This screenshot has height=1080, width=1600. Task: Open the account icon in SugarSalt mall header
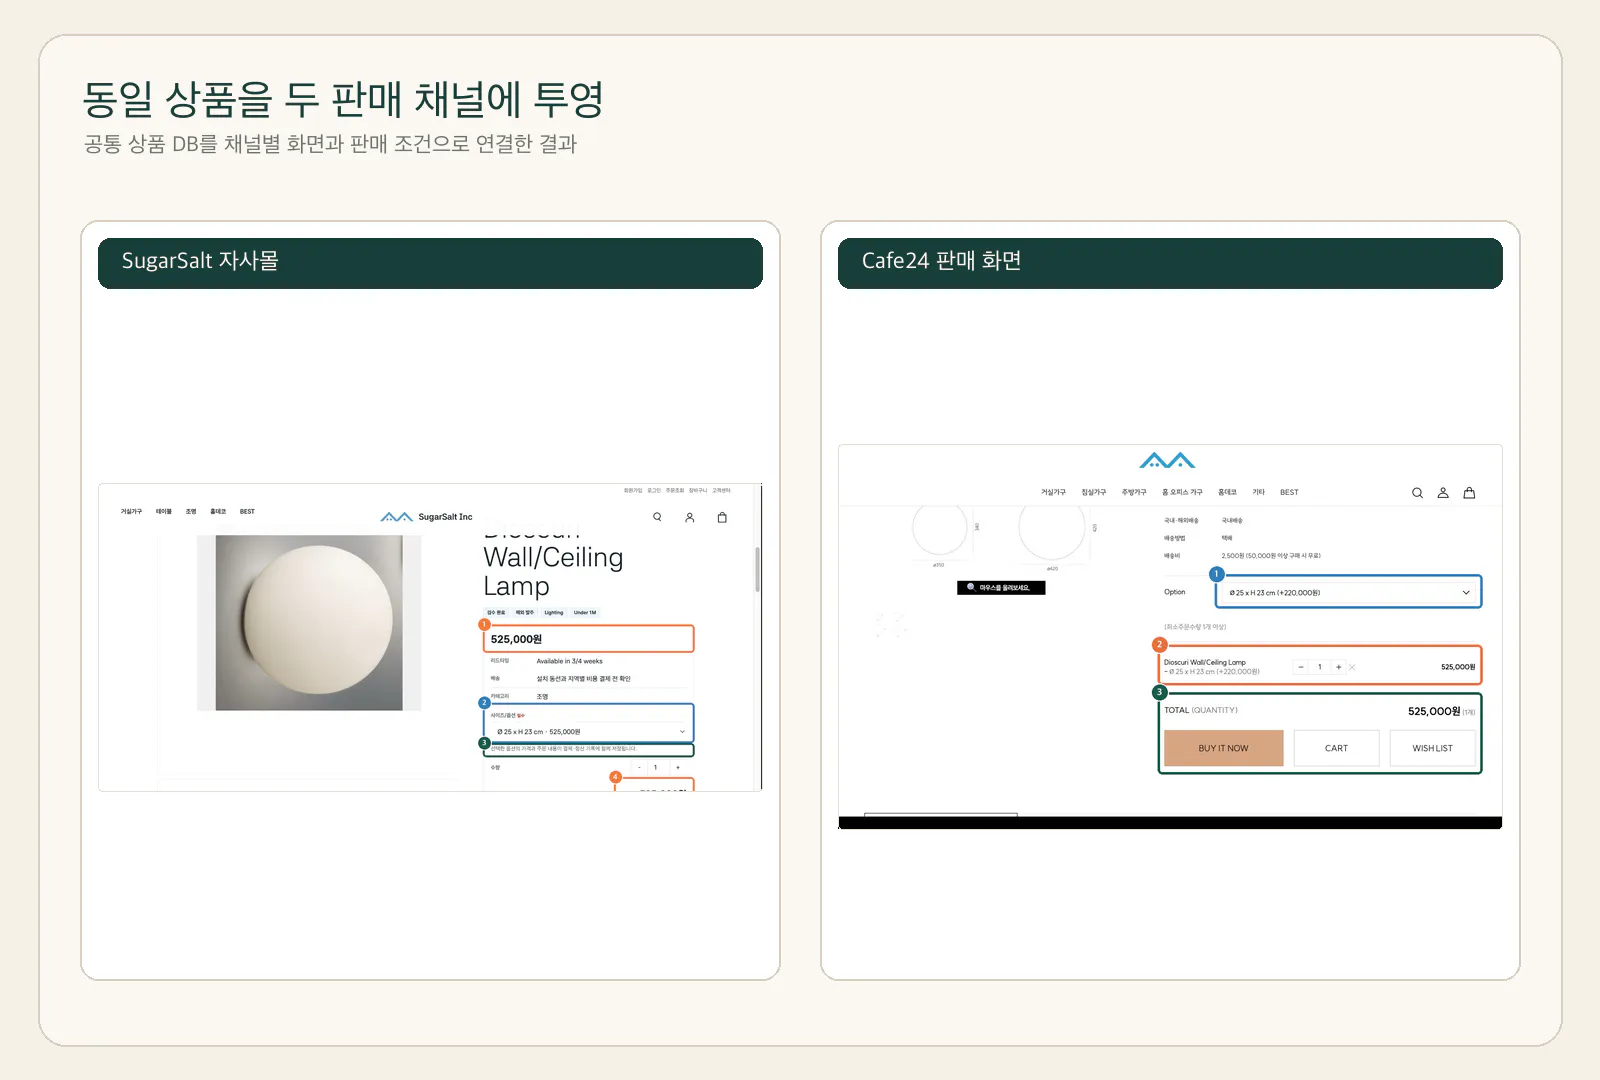(689, 517)
